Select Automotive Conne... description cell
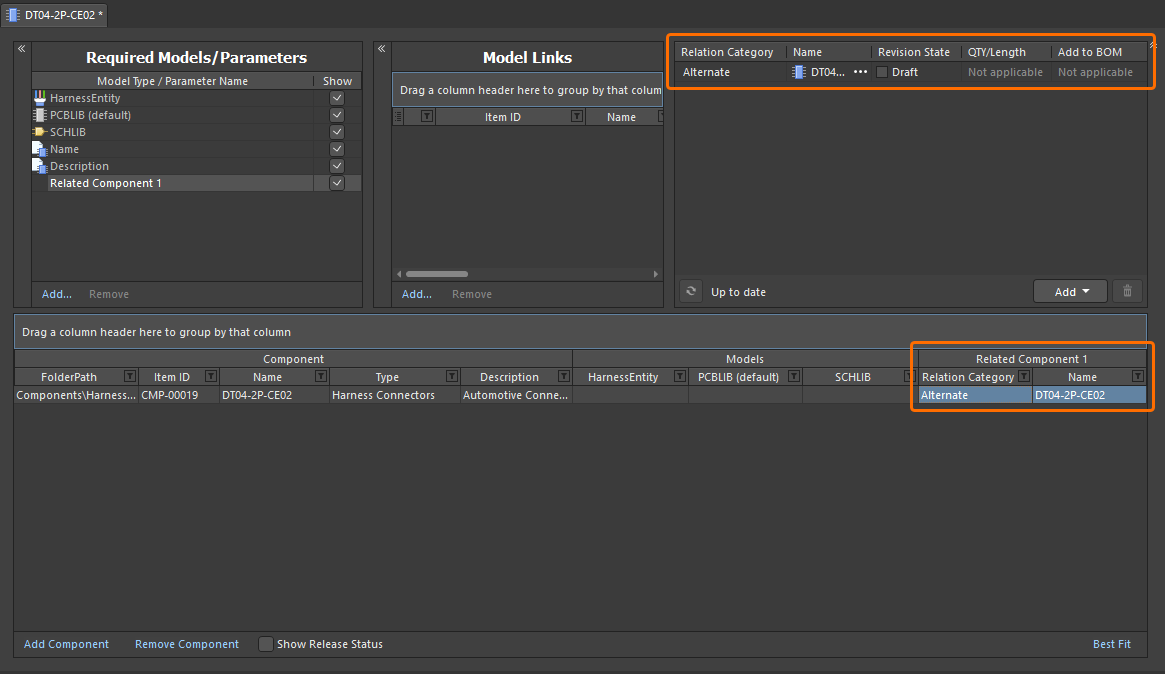The image size is (1165, 674). (516, 395)
